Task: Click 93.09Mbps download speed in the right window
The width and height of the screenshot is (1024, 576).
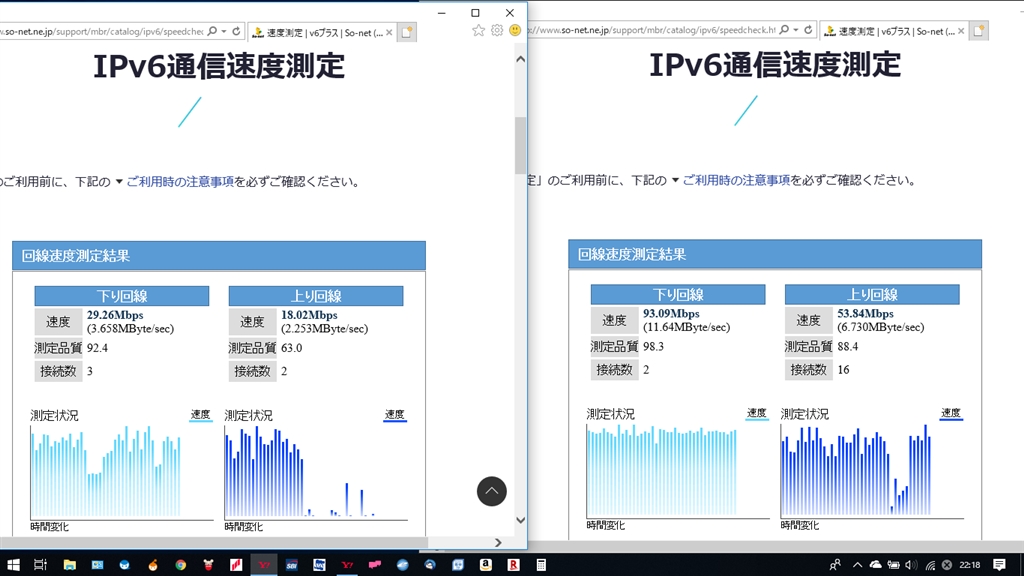Action: coord(671,314)
